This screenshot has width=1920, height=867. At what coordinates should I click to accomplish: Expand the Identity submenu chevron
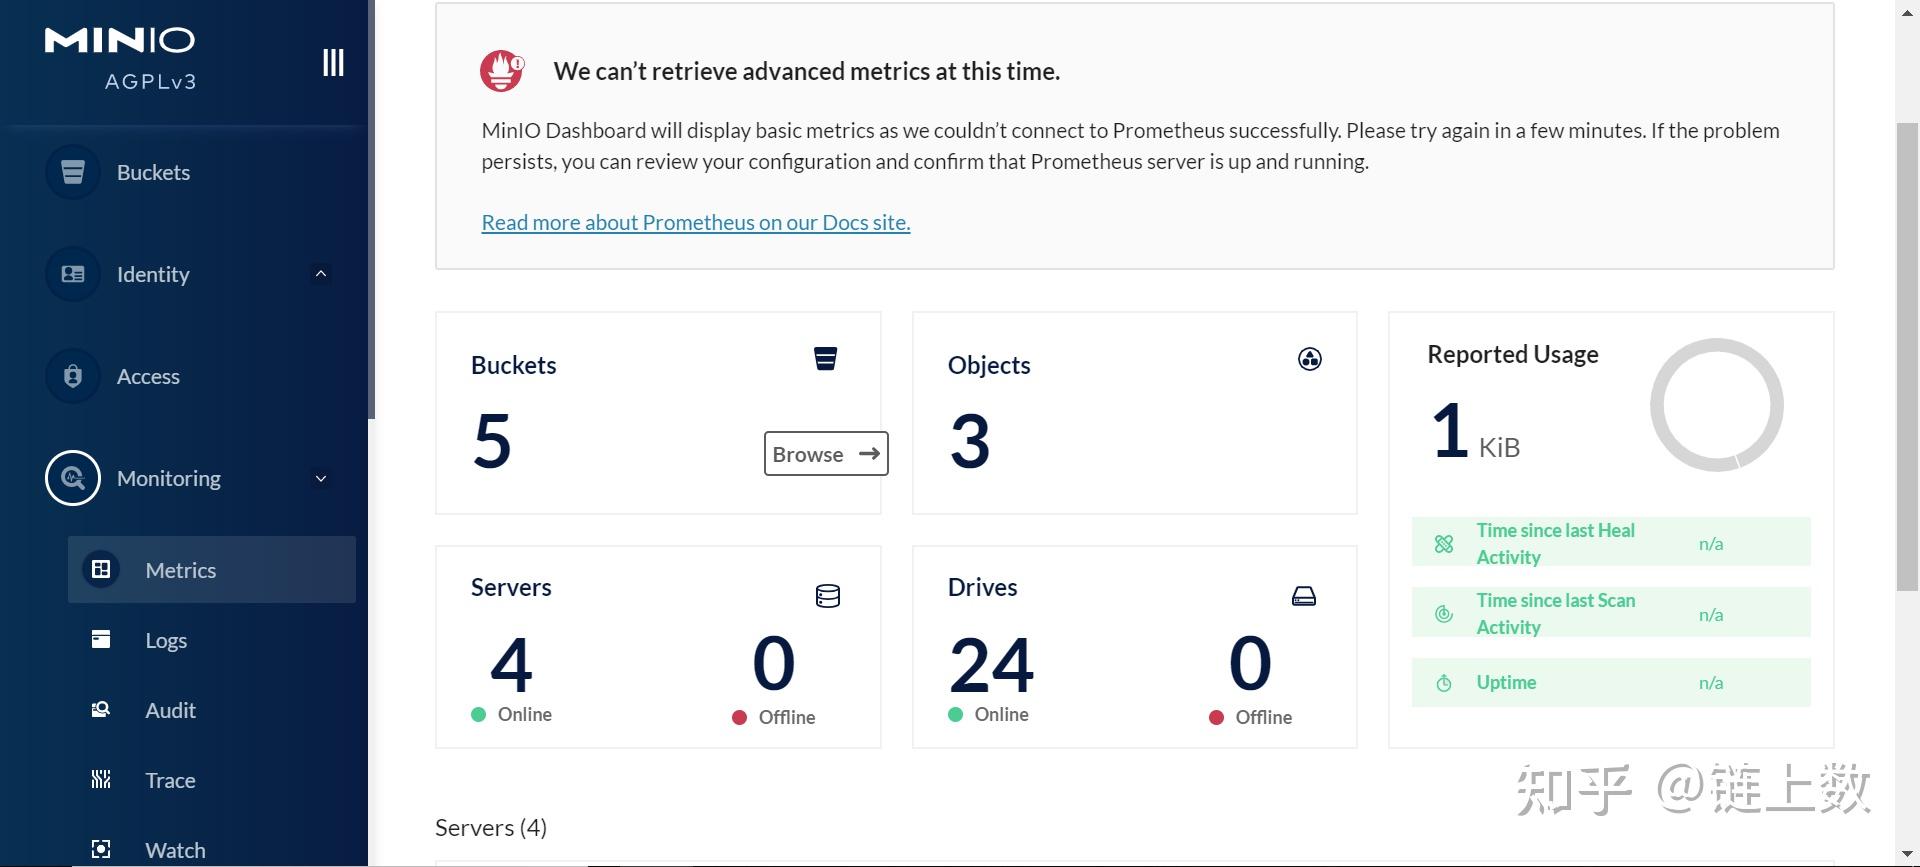321,274
